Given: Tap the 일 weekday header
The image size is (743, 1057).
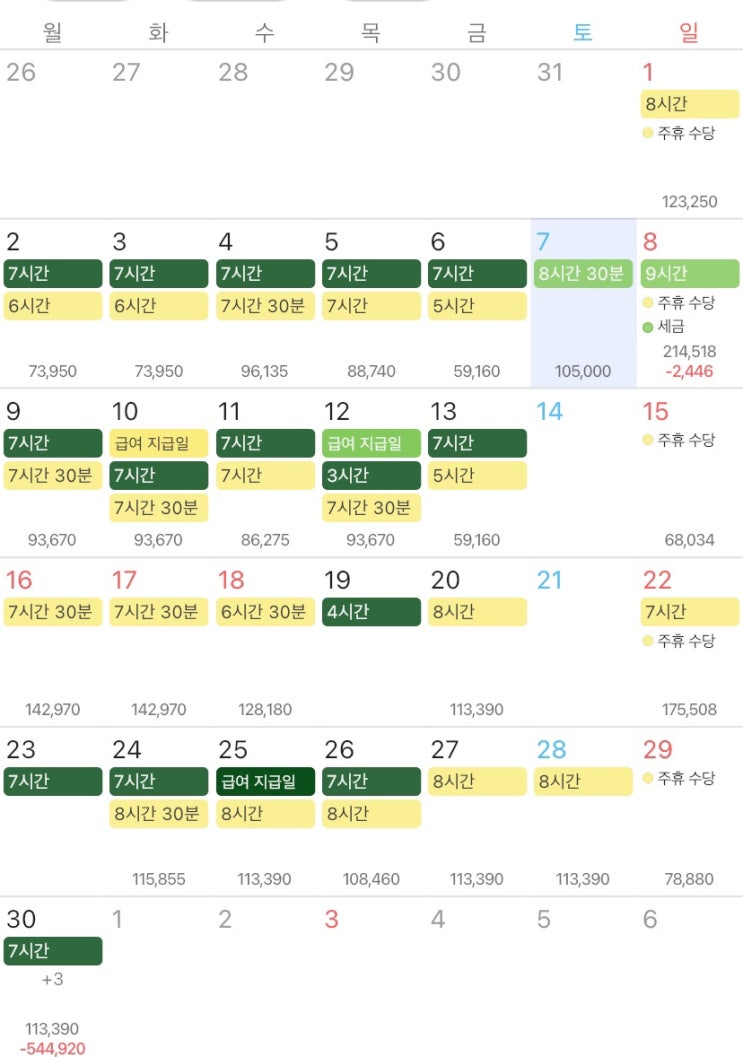Looking at the screenshot, I should point(689,32).
